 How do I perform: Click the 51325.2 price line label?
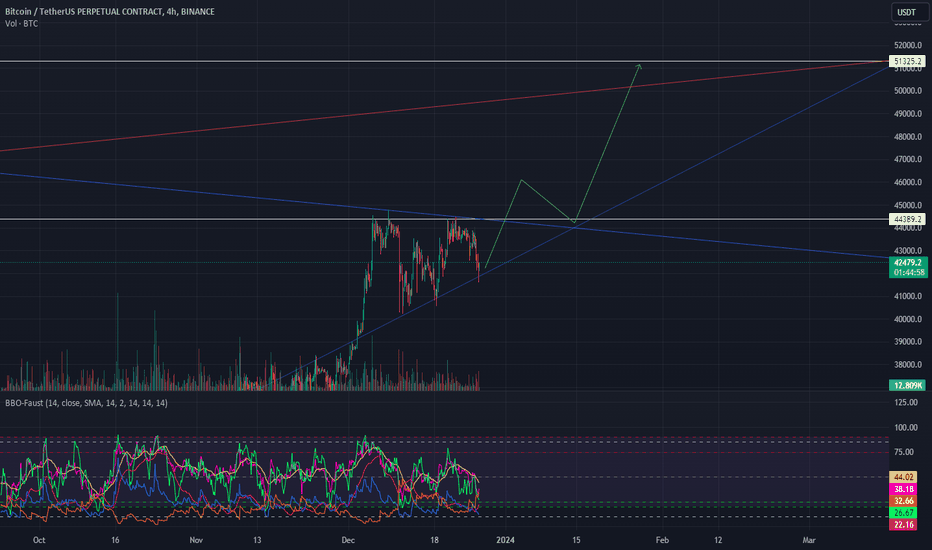coord(907,61)
